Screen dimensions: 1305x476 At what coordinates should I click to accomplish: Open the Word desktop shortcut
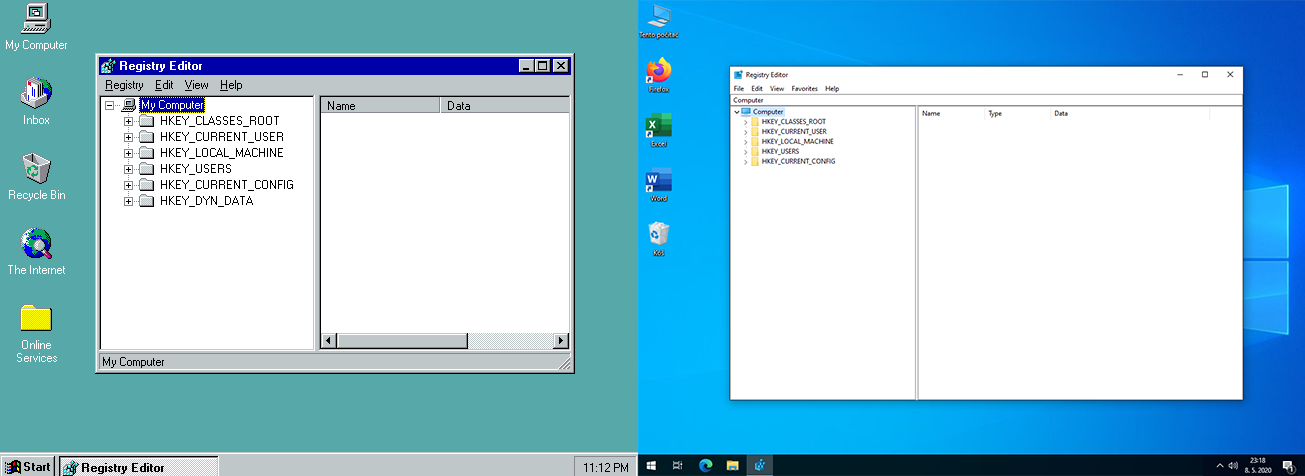tap(659, 181)
